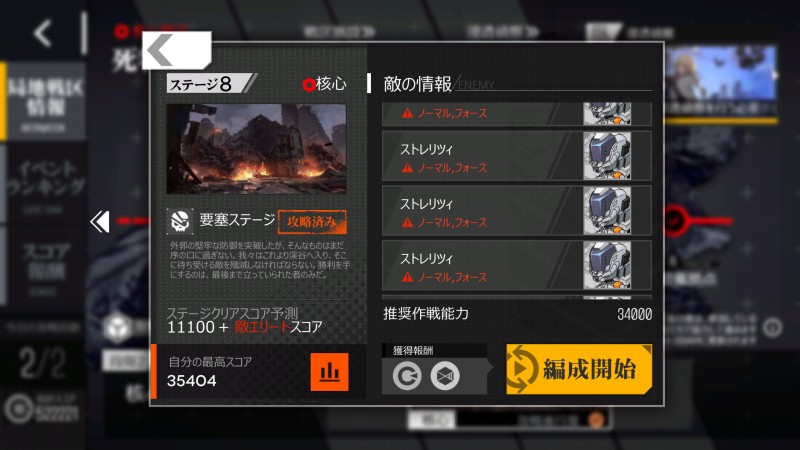Viewport: 800px width, 450px height.
Task: Select the second full ストレリツィ enemy row
Action: pyautogui.click(x=516, y=211)
